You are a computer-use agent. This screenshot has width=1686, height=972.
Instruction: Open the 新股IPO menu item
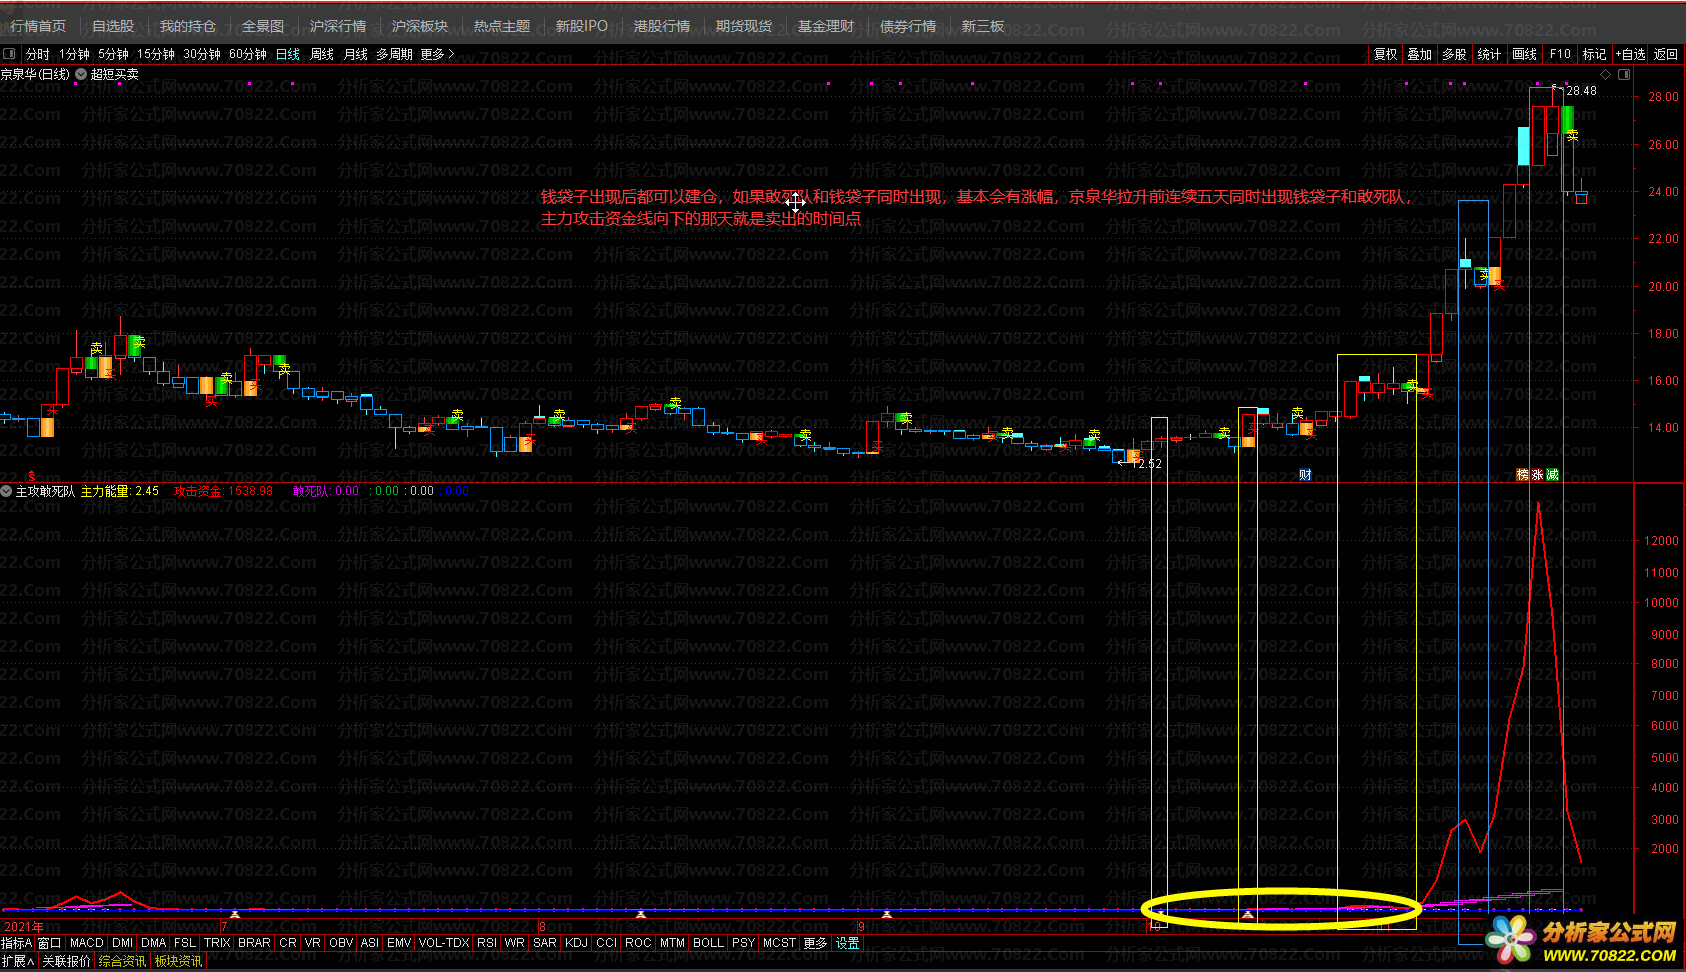click(581, 26)
